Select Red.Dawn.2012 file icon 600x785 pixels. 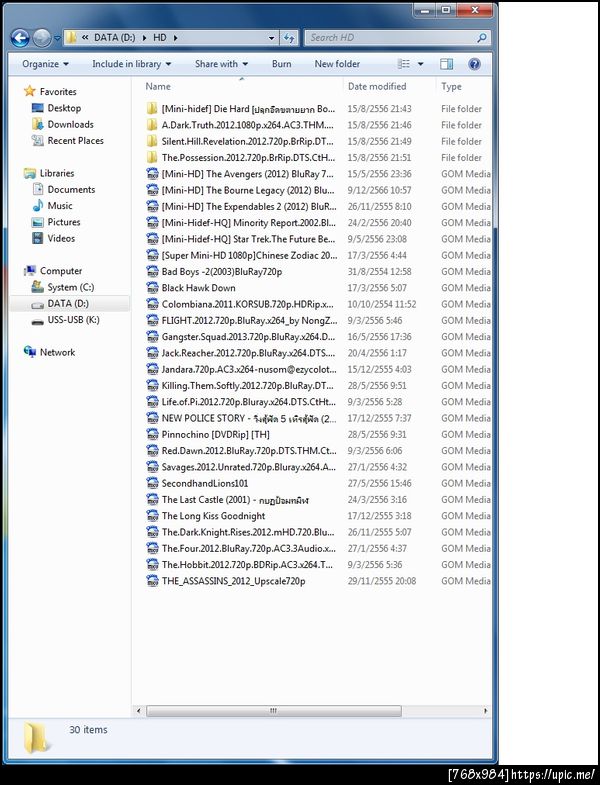152,451
